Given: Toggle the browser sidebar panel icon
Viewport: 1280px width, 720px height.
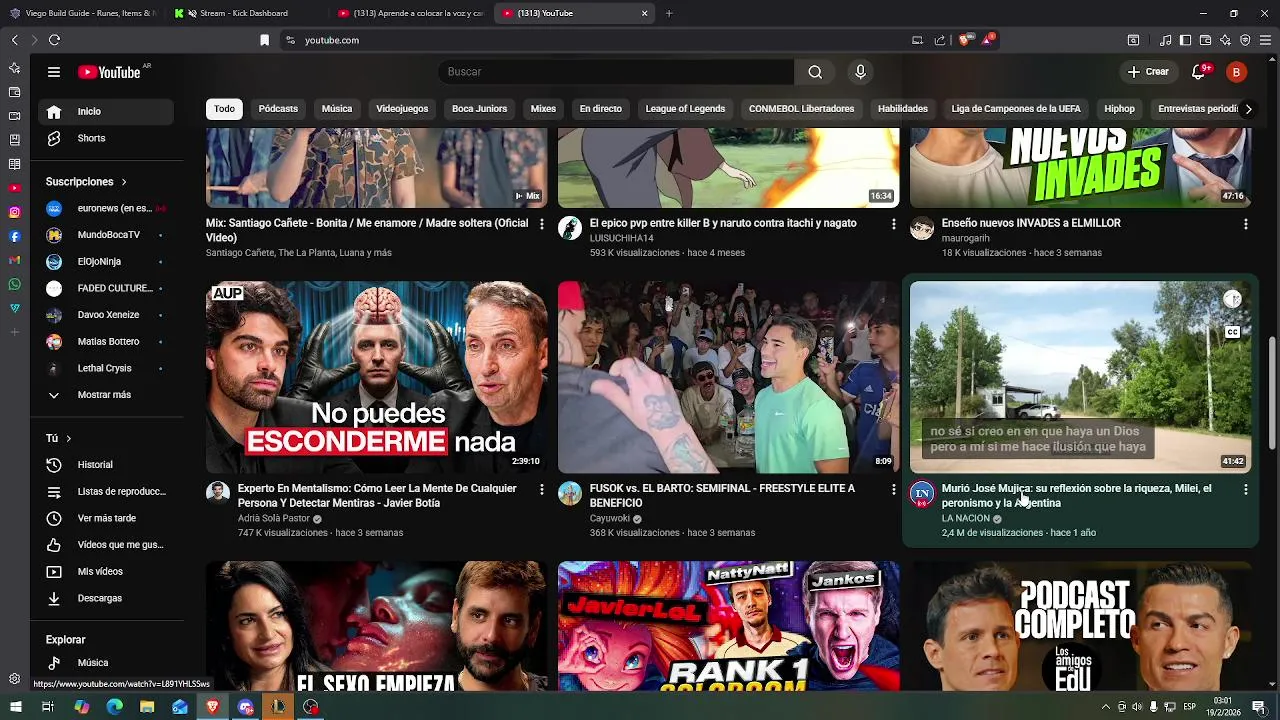Looking at the screenshot, I should (x=1185, y=40).
